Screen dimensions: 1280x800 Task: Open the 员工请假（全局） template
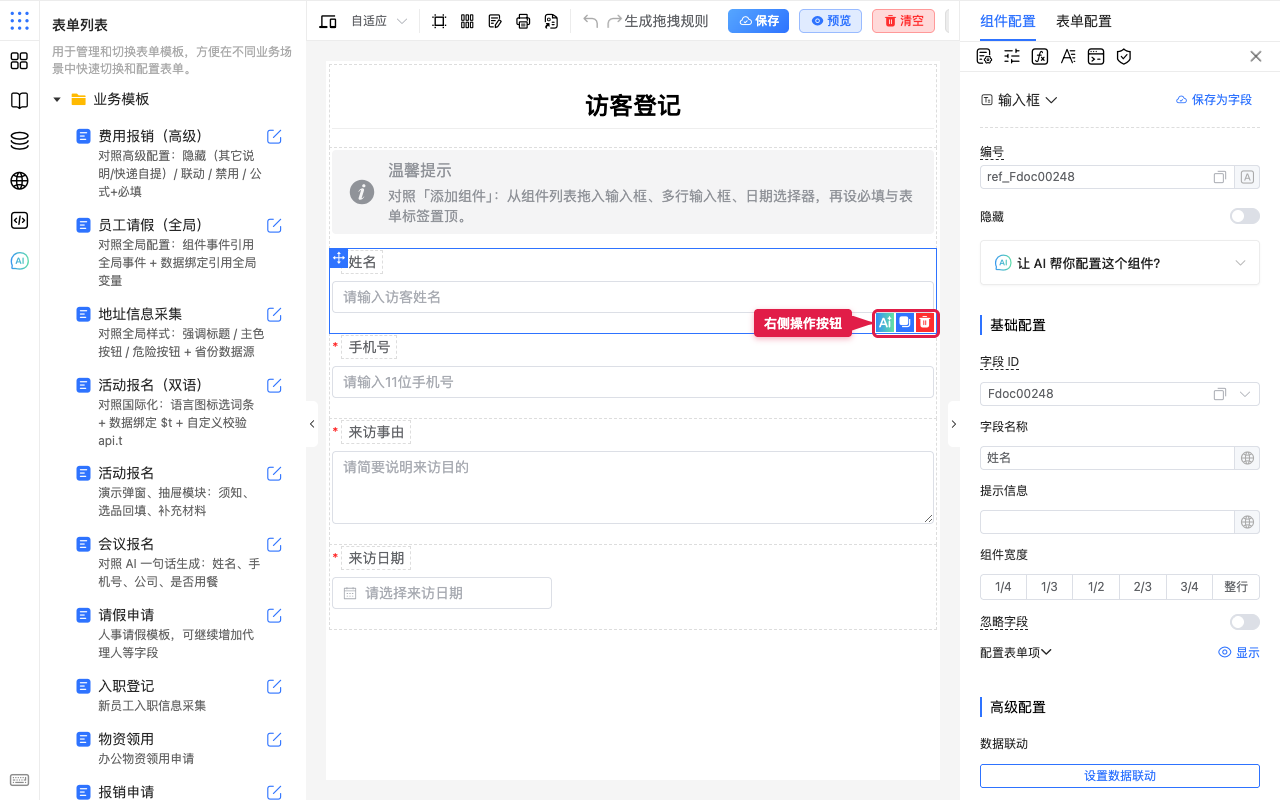pyautogui.click(x=151, y=225)
